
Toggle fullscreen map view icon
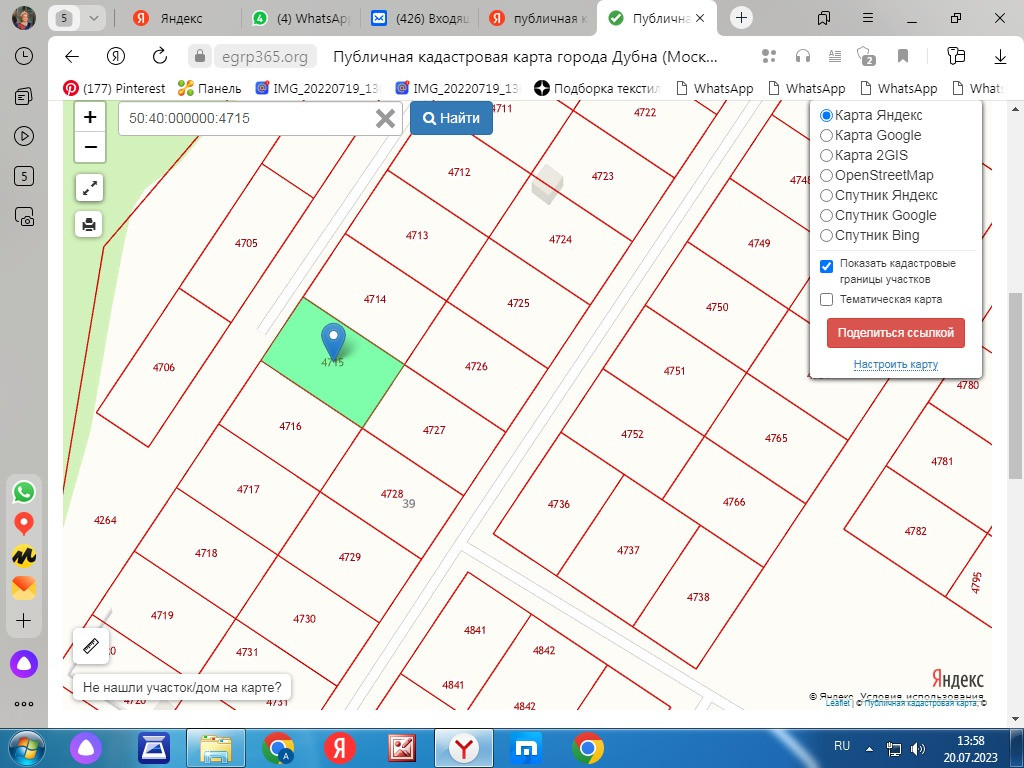click(89, 188)
